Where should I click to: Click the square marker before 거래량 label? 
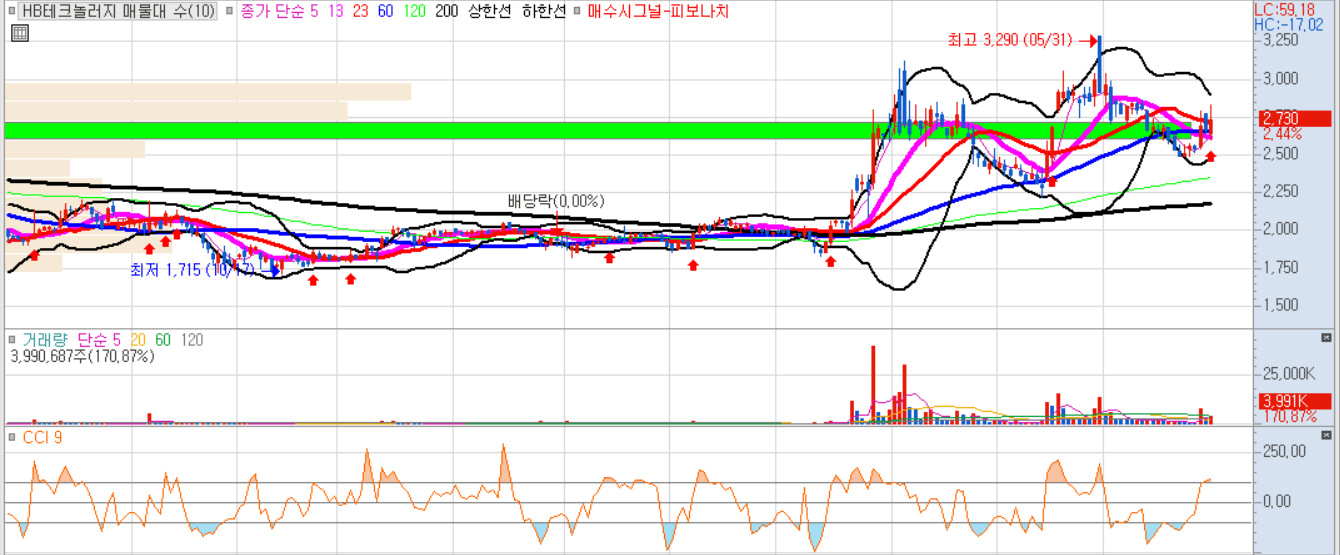click(x=12, y=341)
